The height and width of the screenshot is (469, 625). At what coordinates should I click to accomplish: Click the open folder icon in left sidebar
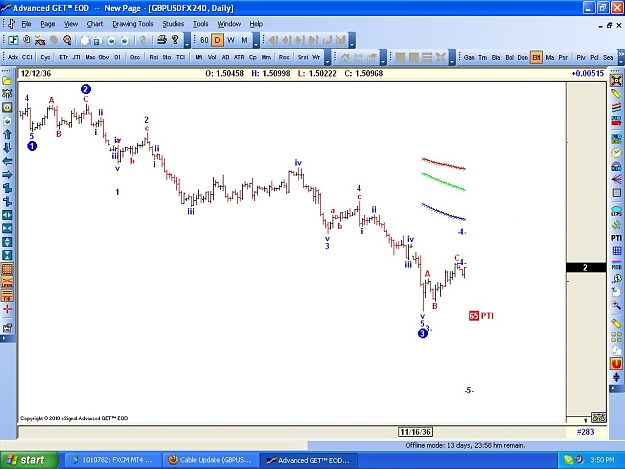(7, 81)
